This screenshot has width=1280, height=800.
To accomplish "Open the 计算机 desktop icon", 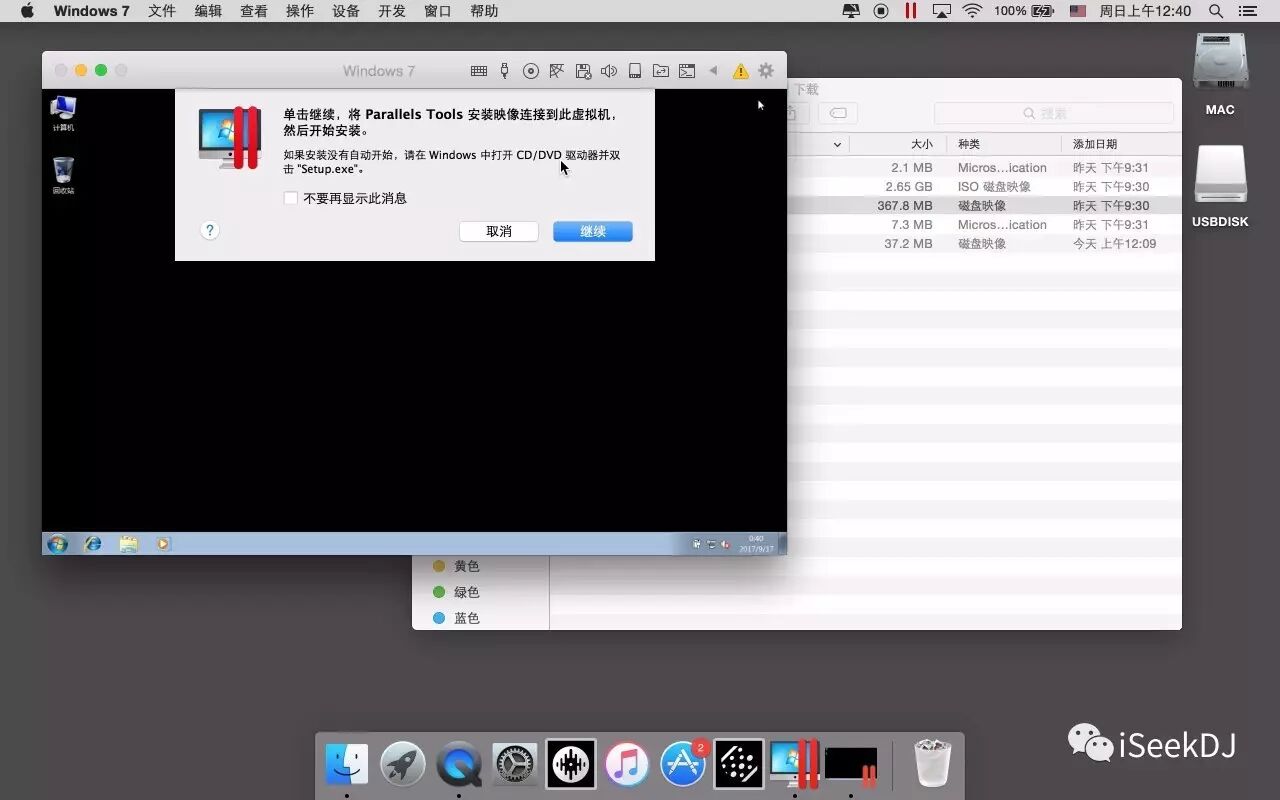I will (x=63, y=113).
